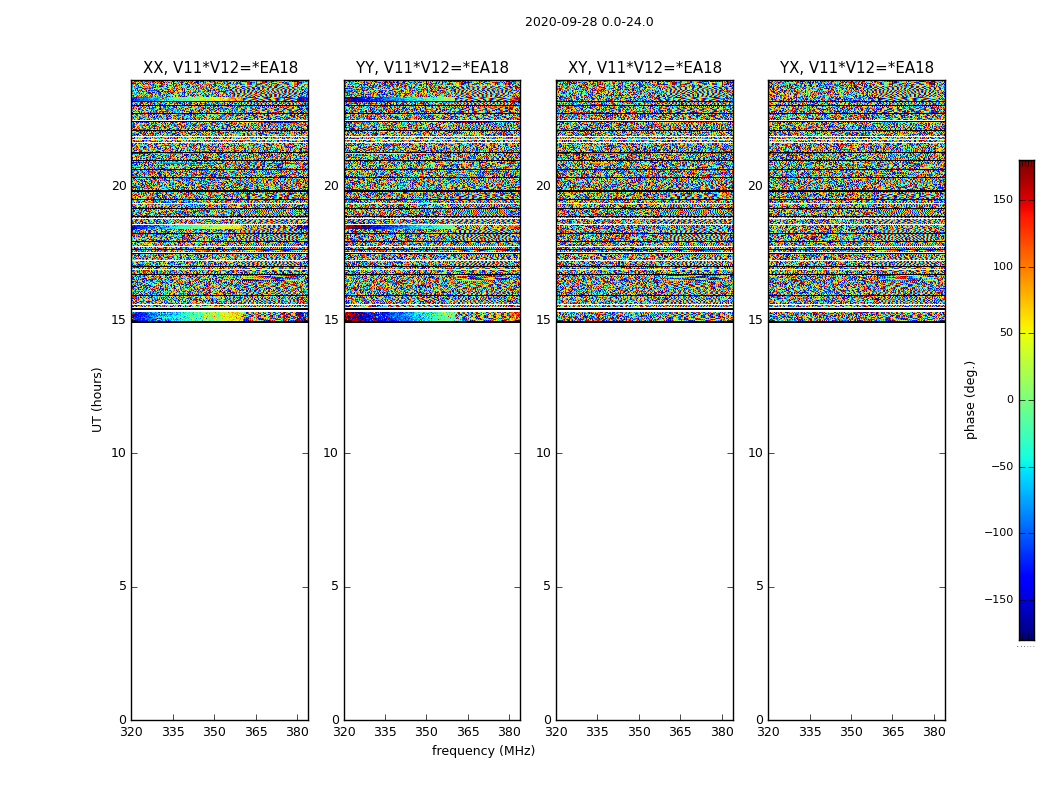
Task: Click the "365" x-tick under the YY panel
Action: [468, 732]
